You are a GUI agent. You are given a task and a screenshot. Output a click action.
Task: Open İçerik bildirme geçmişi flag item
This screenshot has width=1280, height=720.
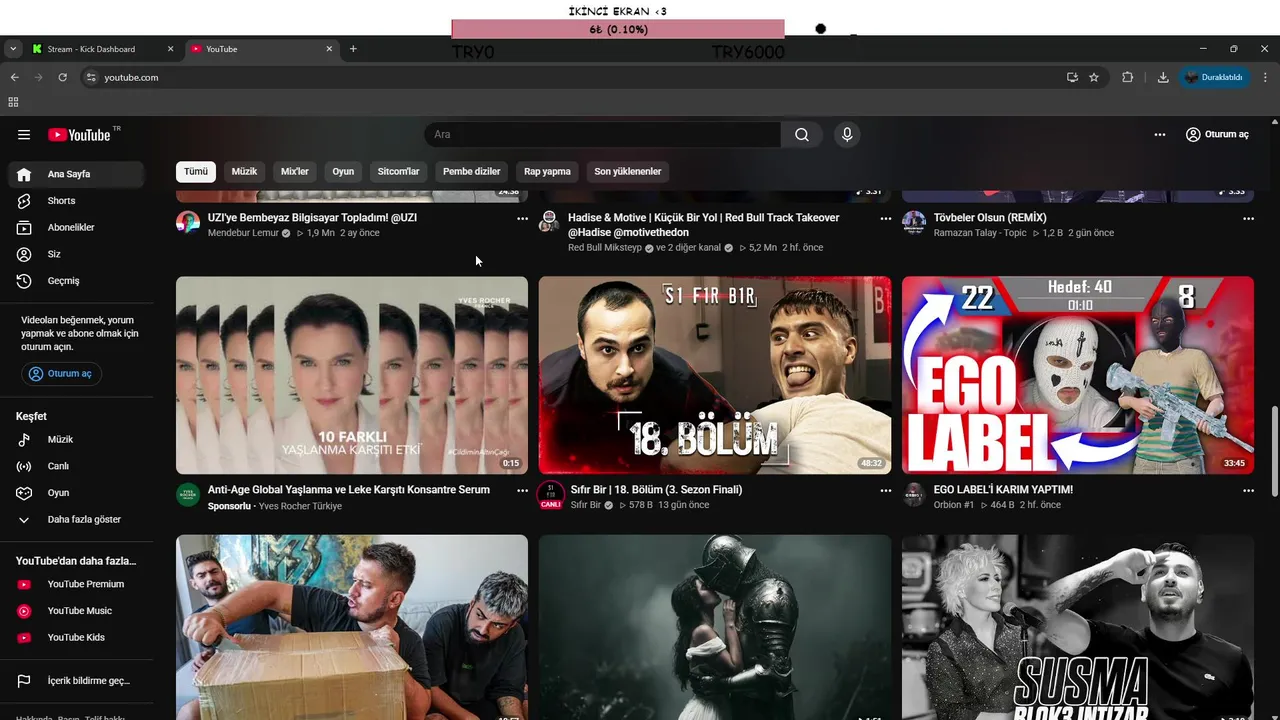coord(78,681)
